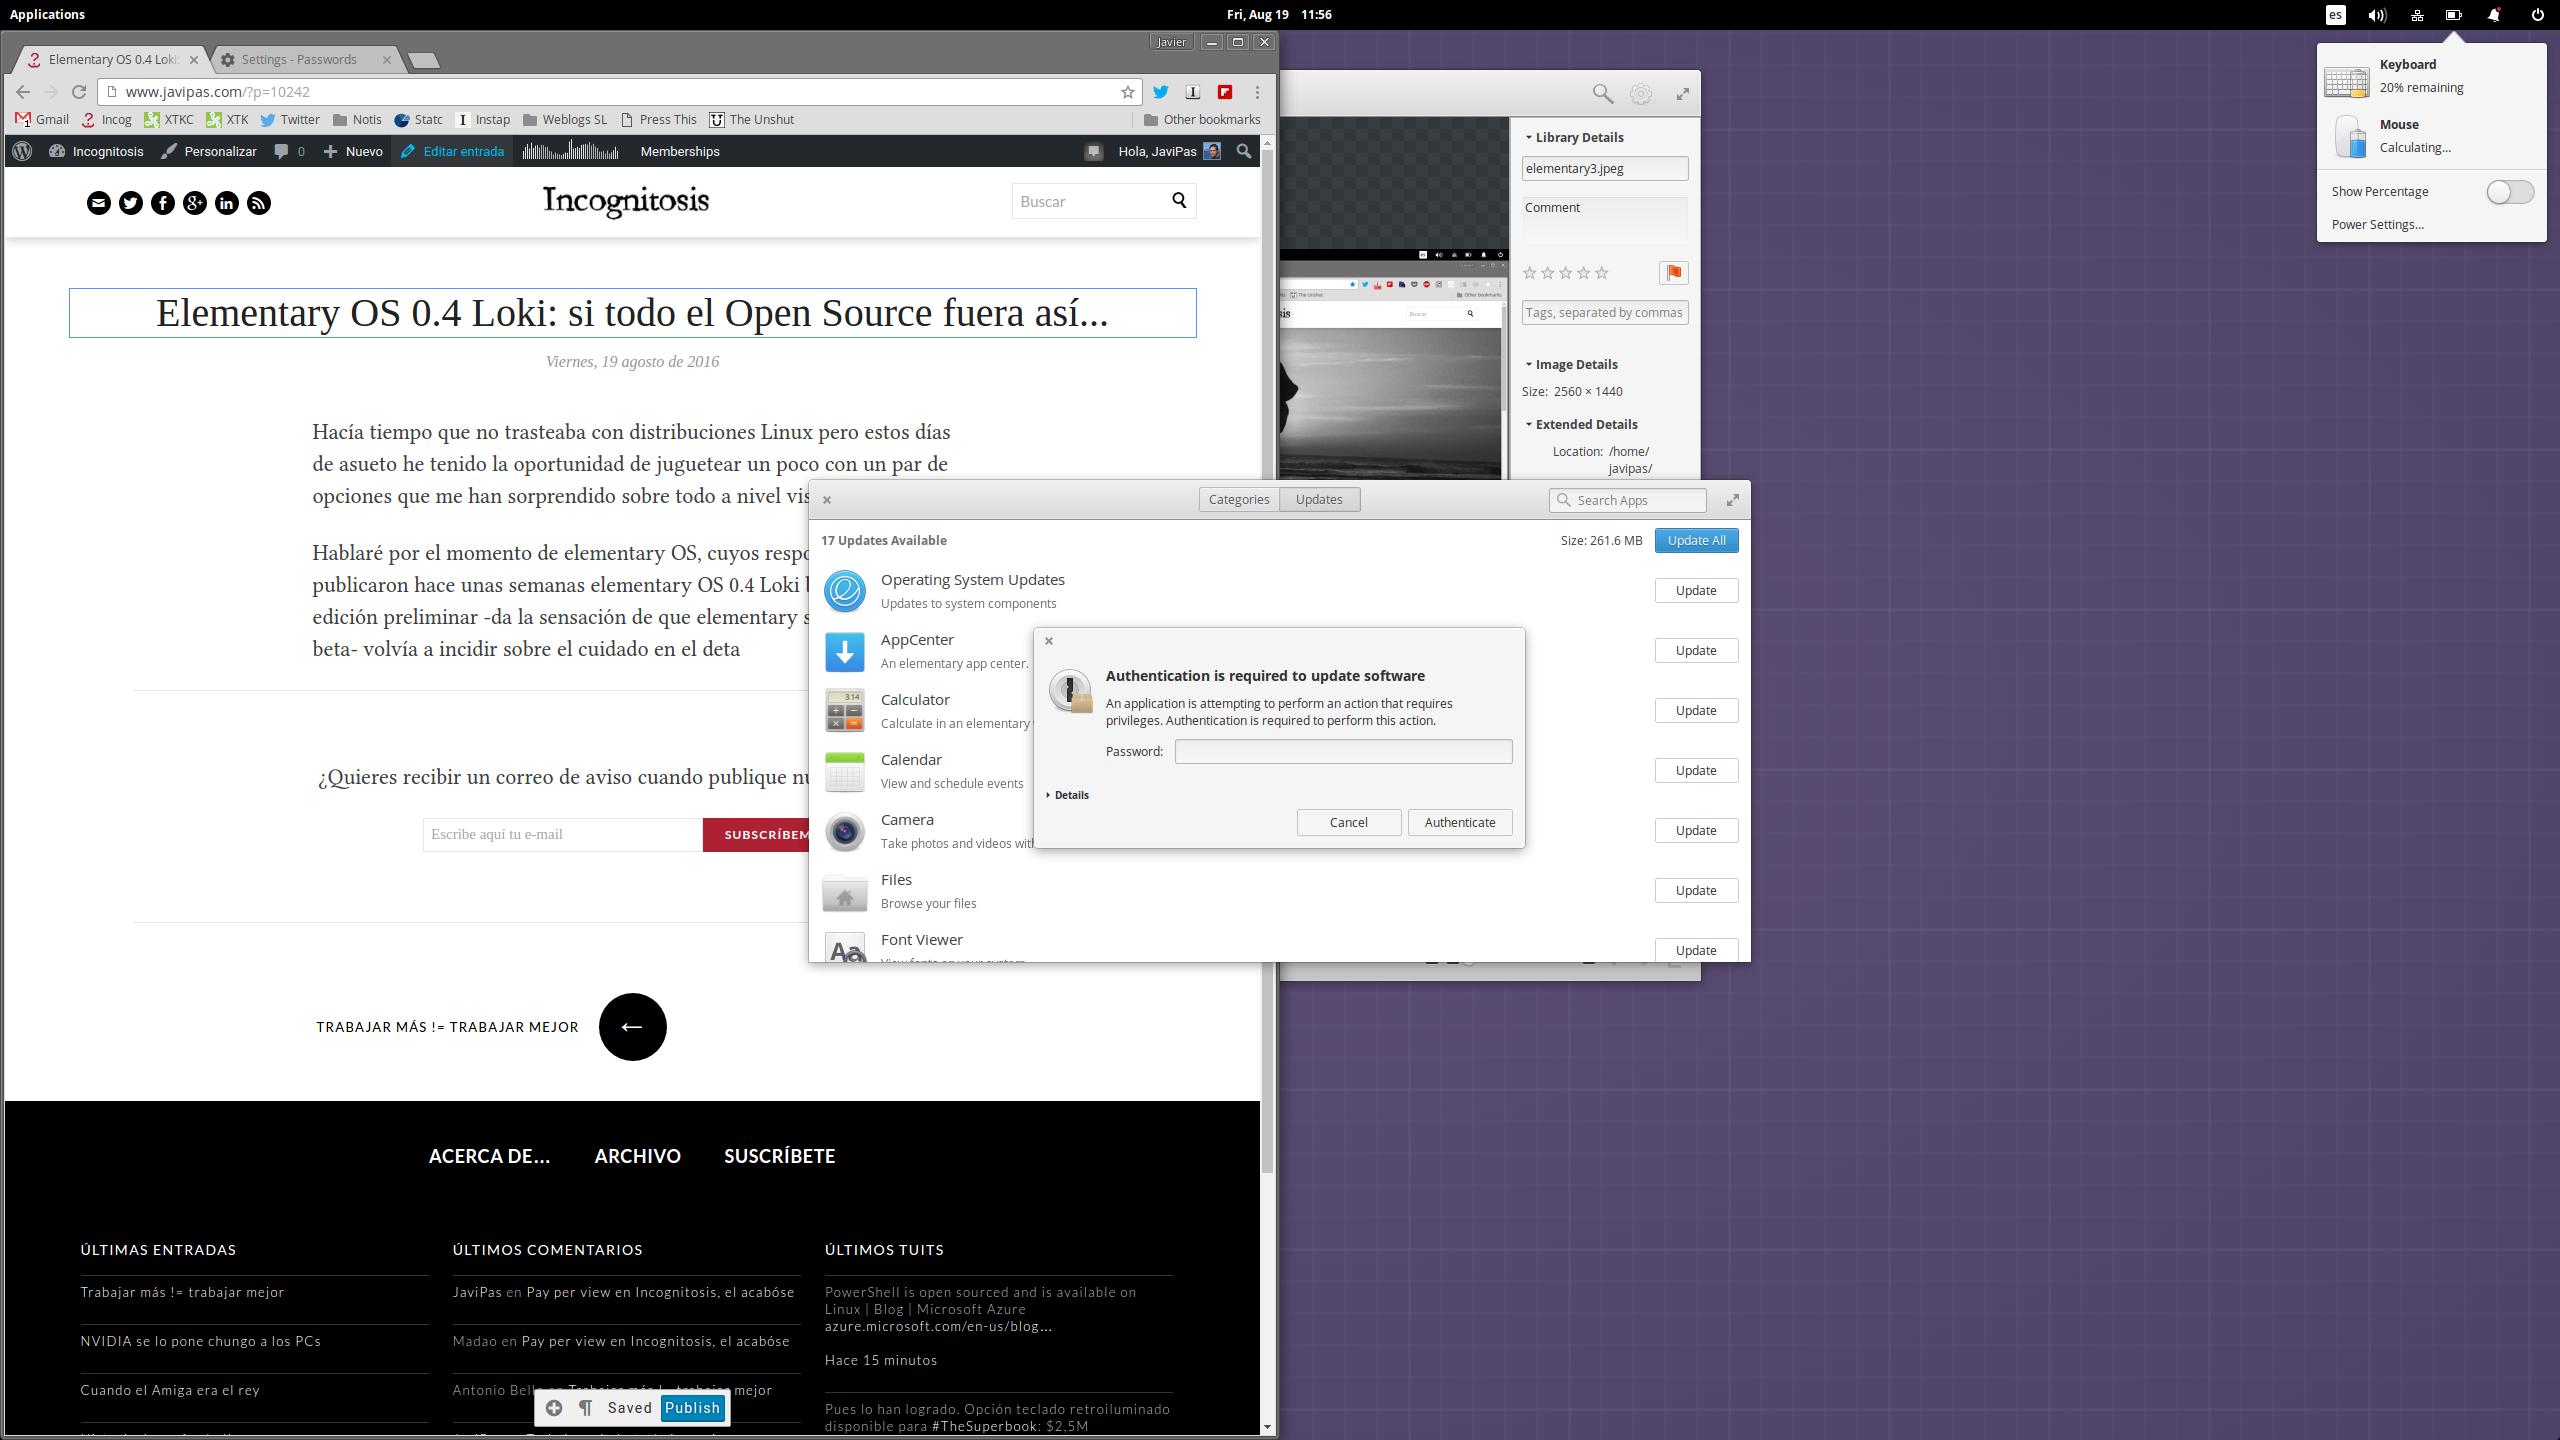Flag the photo with the orange flag icon
The width and height of the screenshot is (2560, 1440).
1673,273
